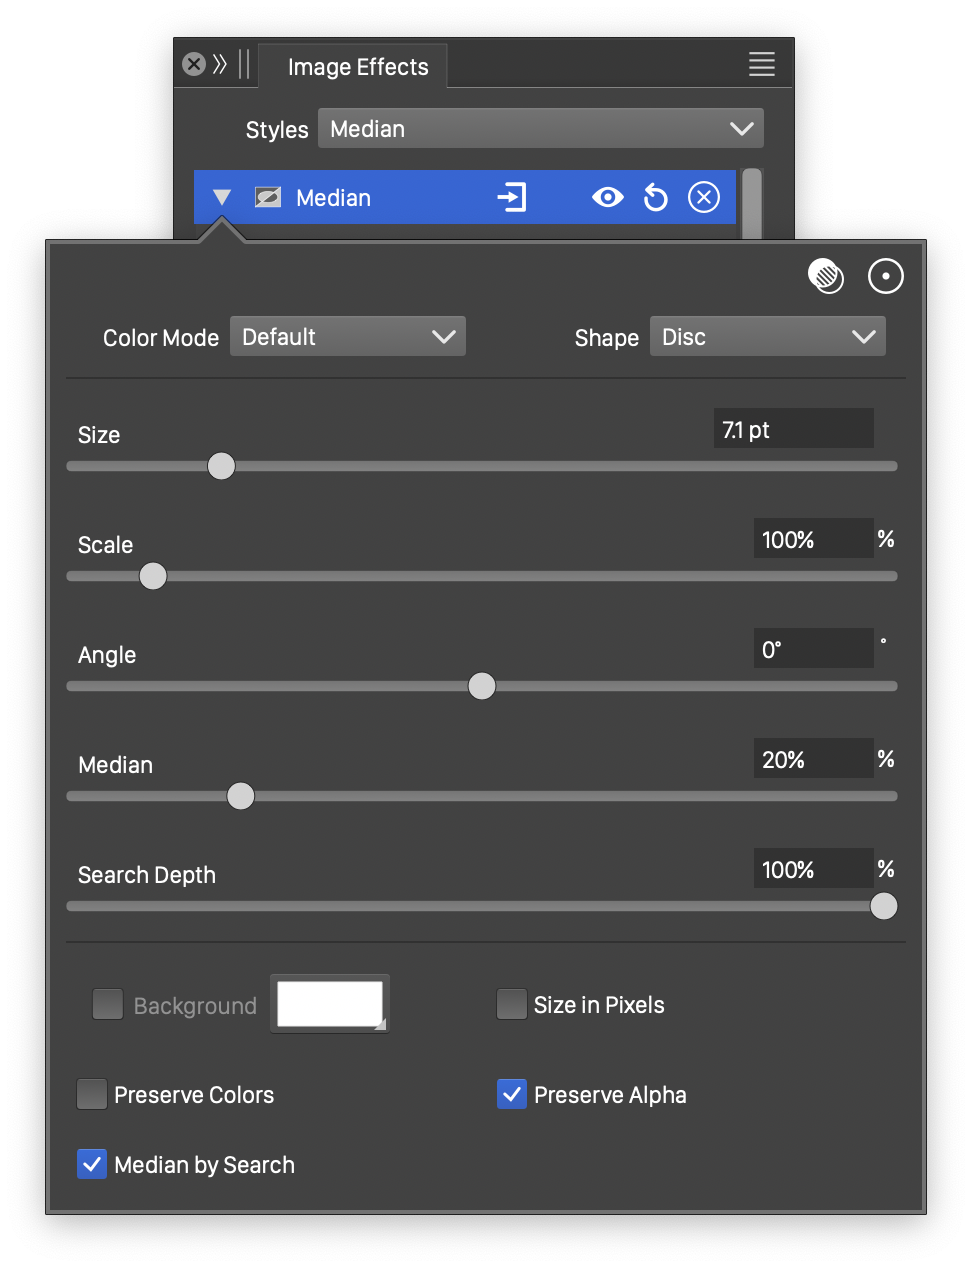This screenshot has height=1268, width=972.
Task: Click the panel hamburger menu icon
Action: 761,65
